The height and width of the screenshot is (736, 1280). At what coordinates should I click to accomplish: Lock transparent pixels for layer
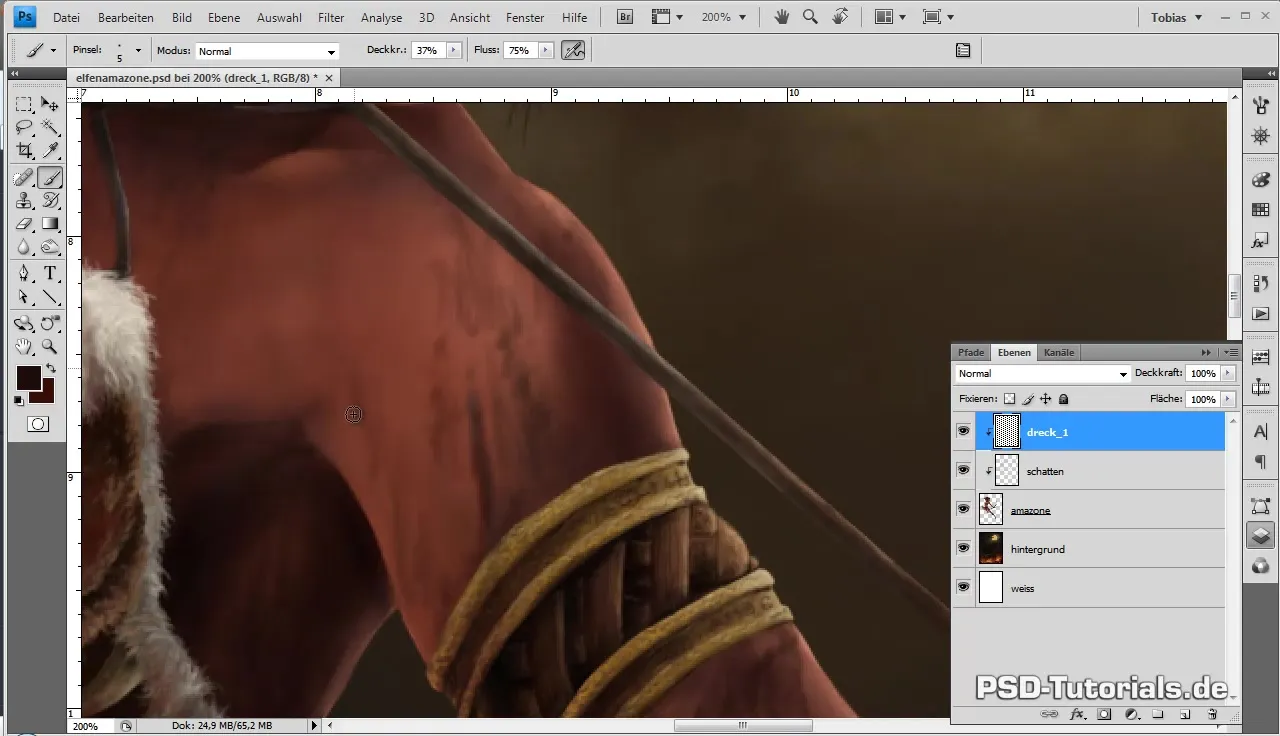[1010, 399]
